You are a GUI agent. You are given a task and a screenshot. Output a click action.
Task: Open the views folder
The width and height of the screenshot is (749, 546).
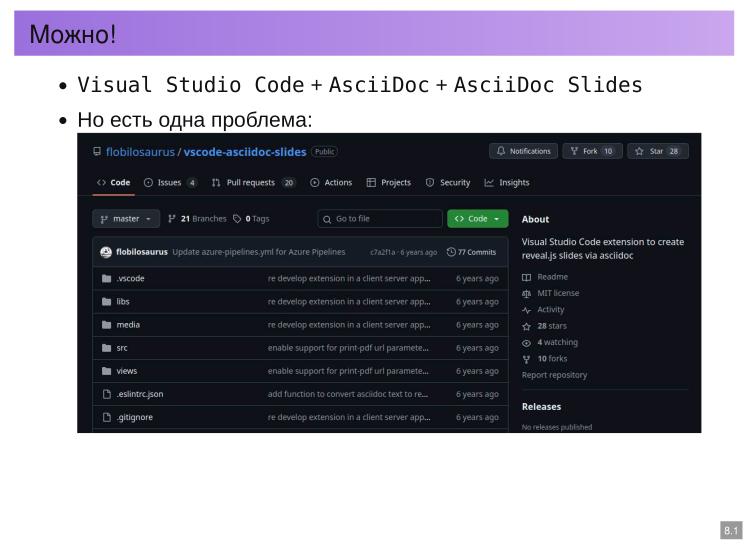[127, 371]
